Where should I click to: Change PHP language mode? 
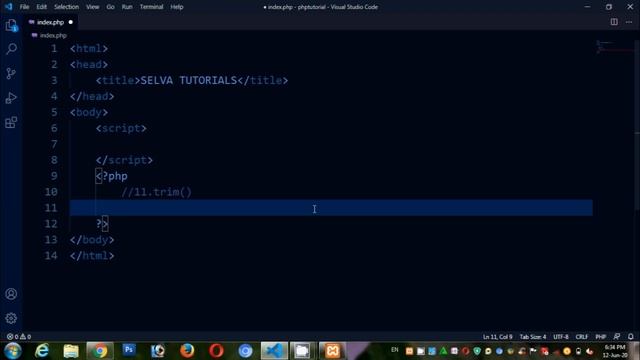coord(600,337)
